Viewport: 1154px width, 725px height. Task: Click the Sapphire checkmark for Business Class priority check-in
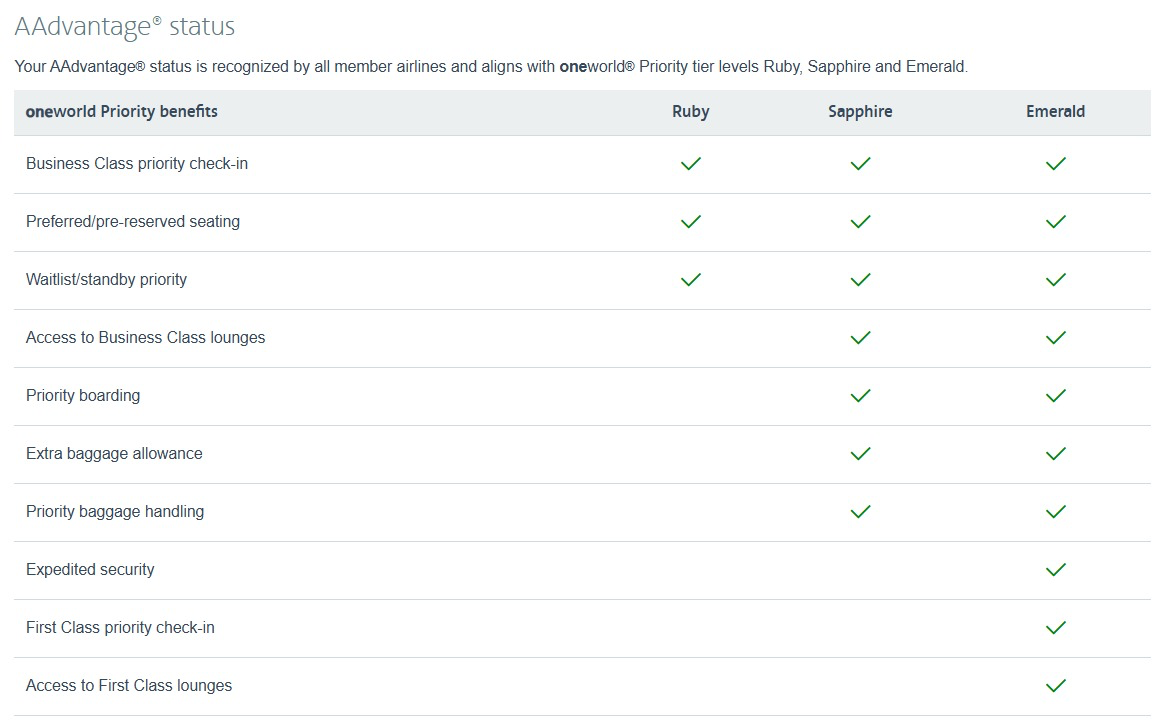coord(860,163)
